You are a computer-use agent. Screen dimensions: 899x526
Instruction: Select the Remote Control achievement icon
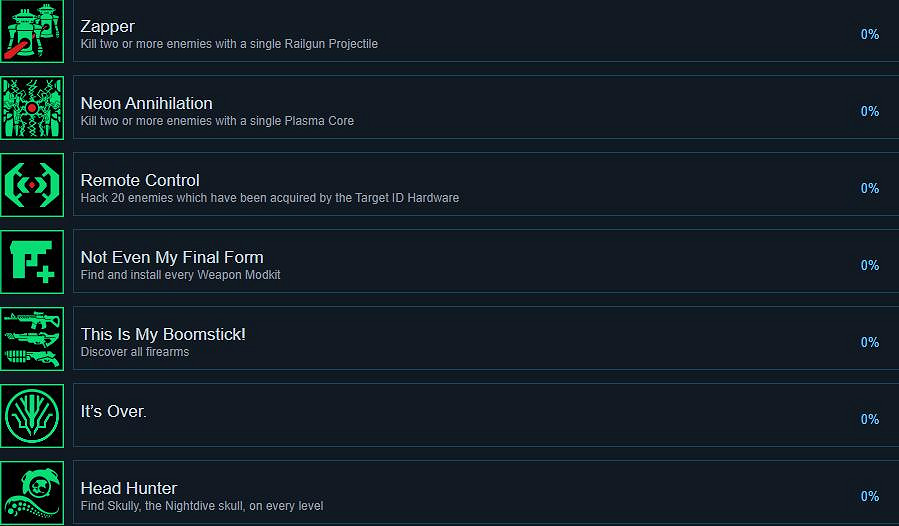pos(32,185)
